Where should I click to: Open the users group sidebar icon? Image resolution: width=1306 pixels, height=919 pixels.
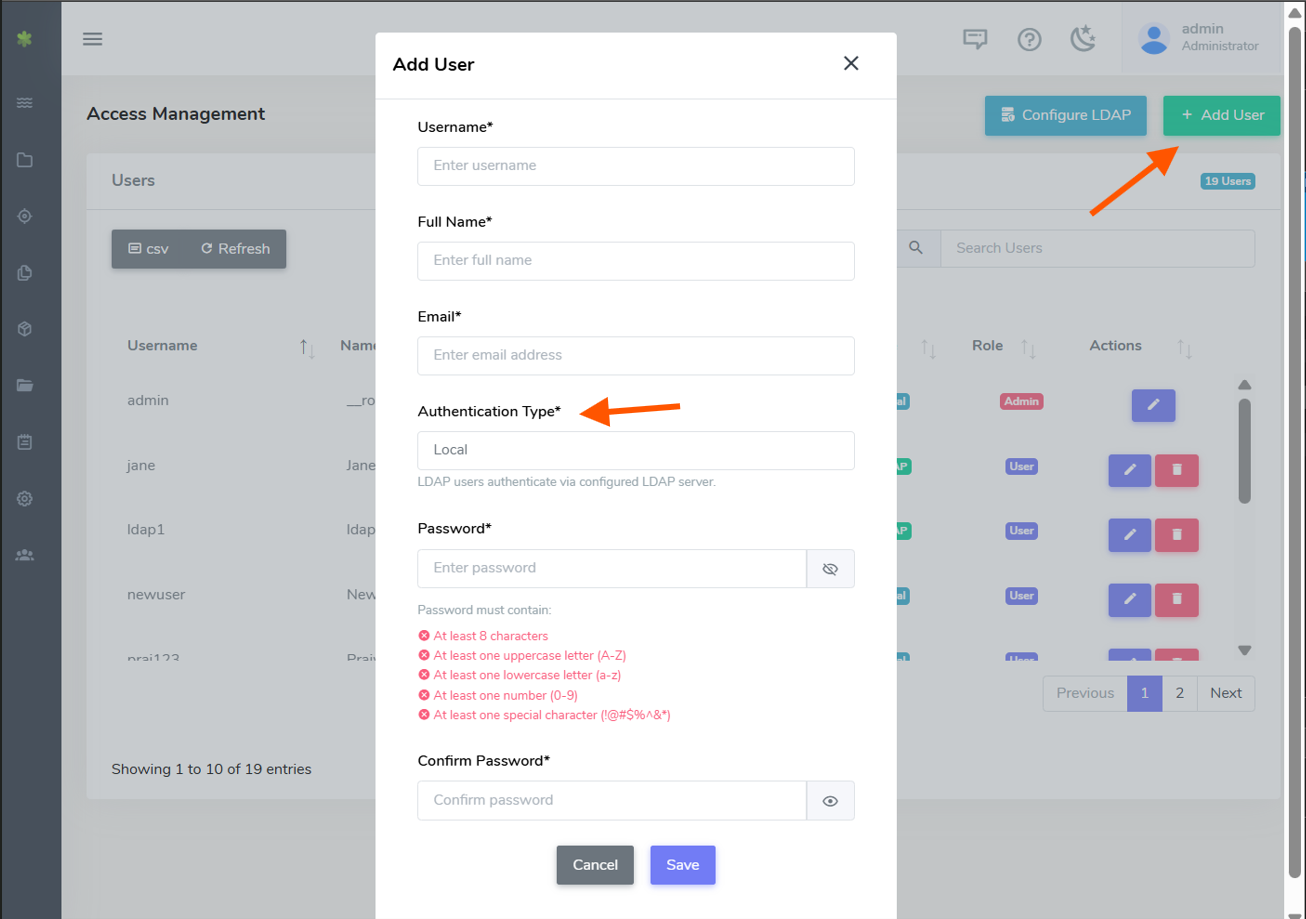[x=25, y=555]
